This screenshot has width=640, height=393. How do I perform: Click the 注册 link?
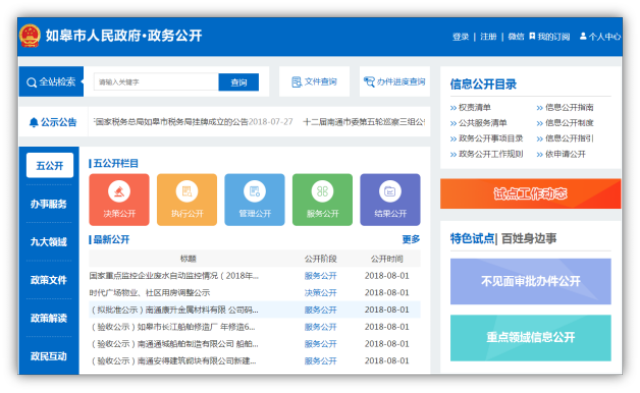pos(488,37)
